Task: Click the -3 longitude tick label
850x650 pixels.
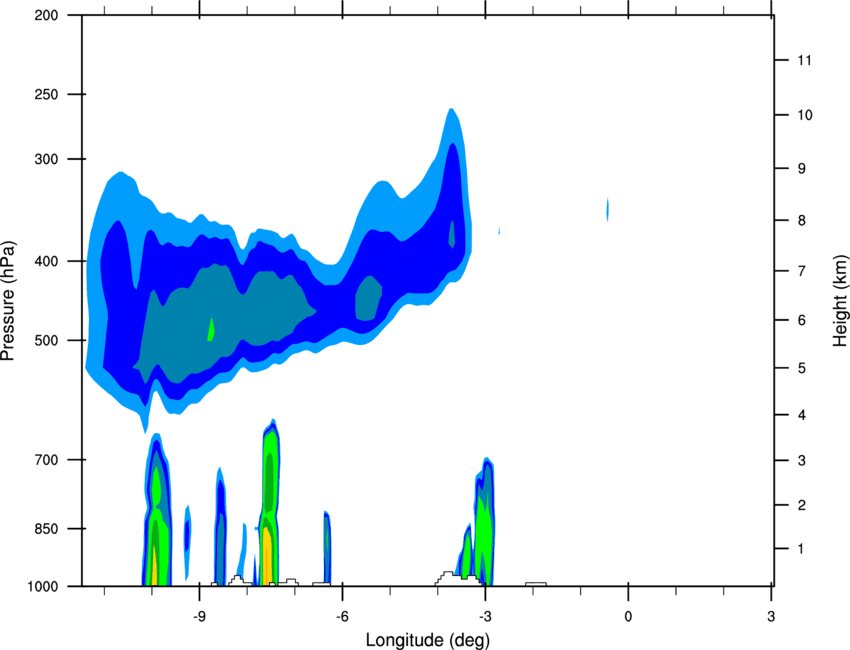Action: (x=485, y=617)
